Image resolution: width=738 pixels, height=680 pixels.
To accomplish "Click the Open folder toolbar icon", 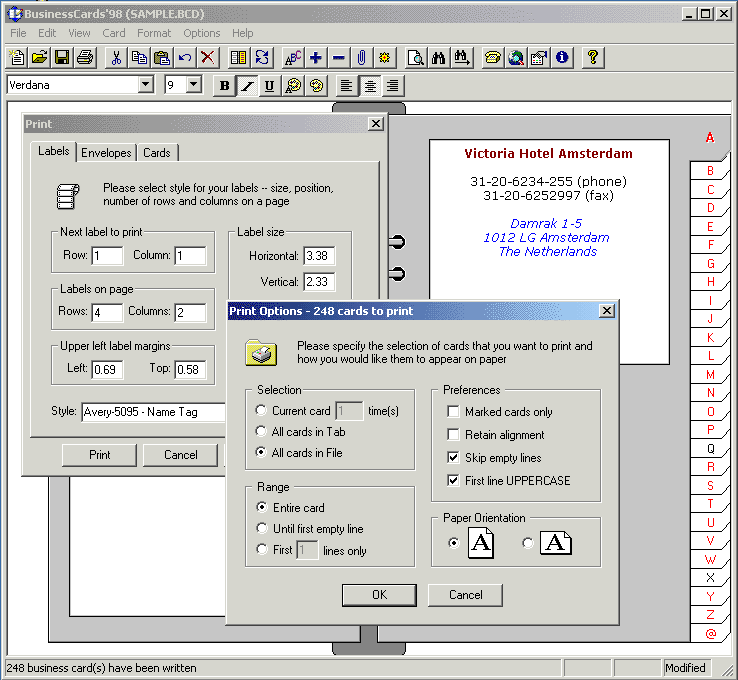I will 40,58.
